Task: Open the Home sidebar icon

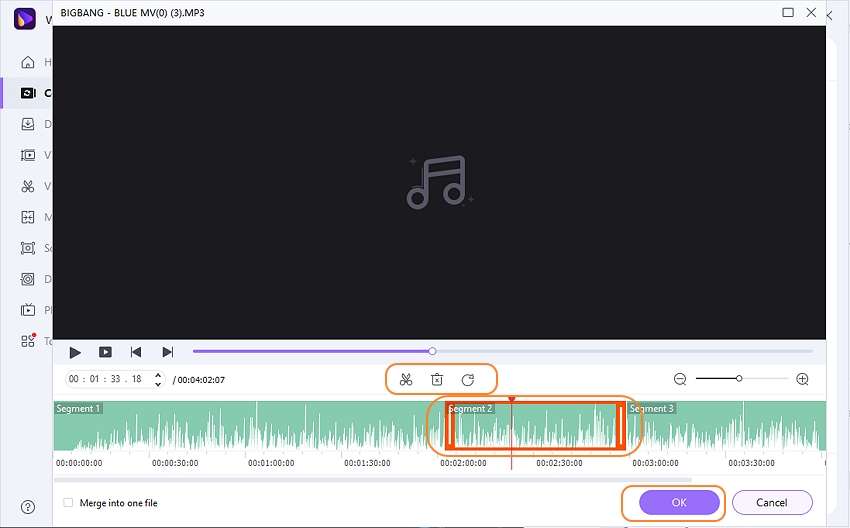Action: click(28, 62)
